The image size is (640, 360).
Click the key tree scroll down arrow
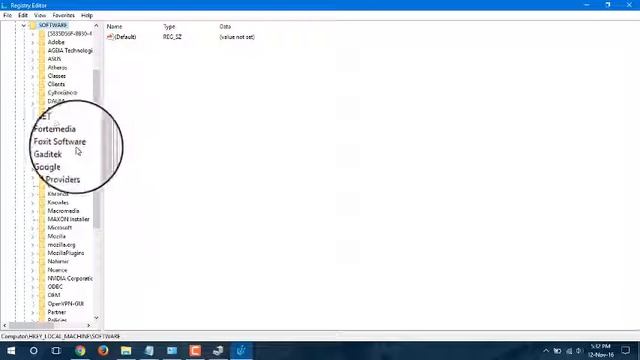click(96, 318)
